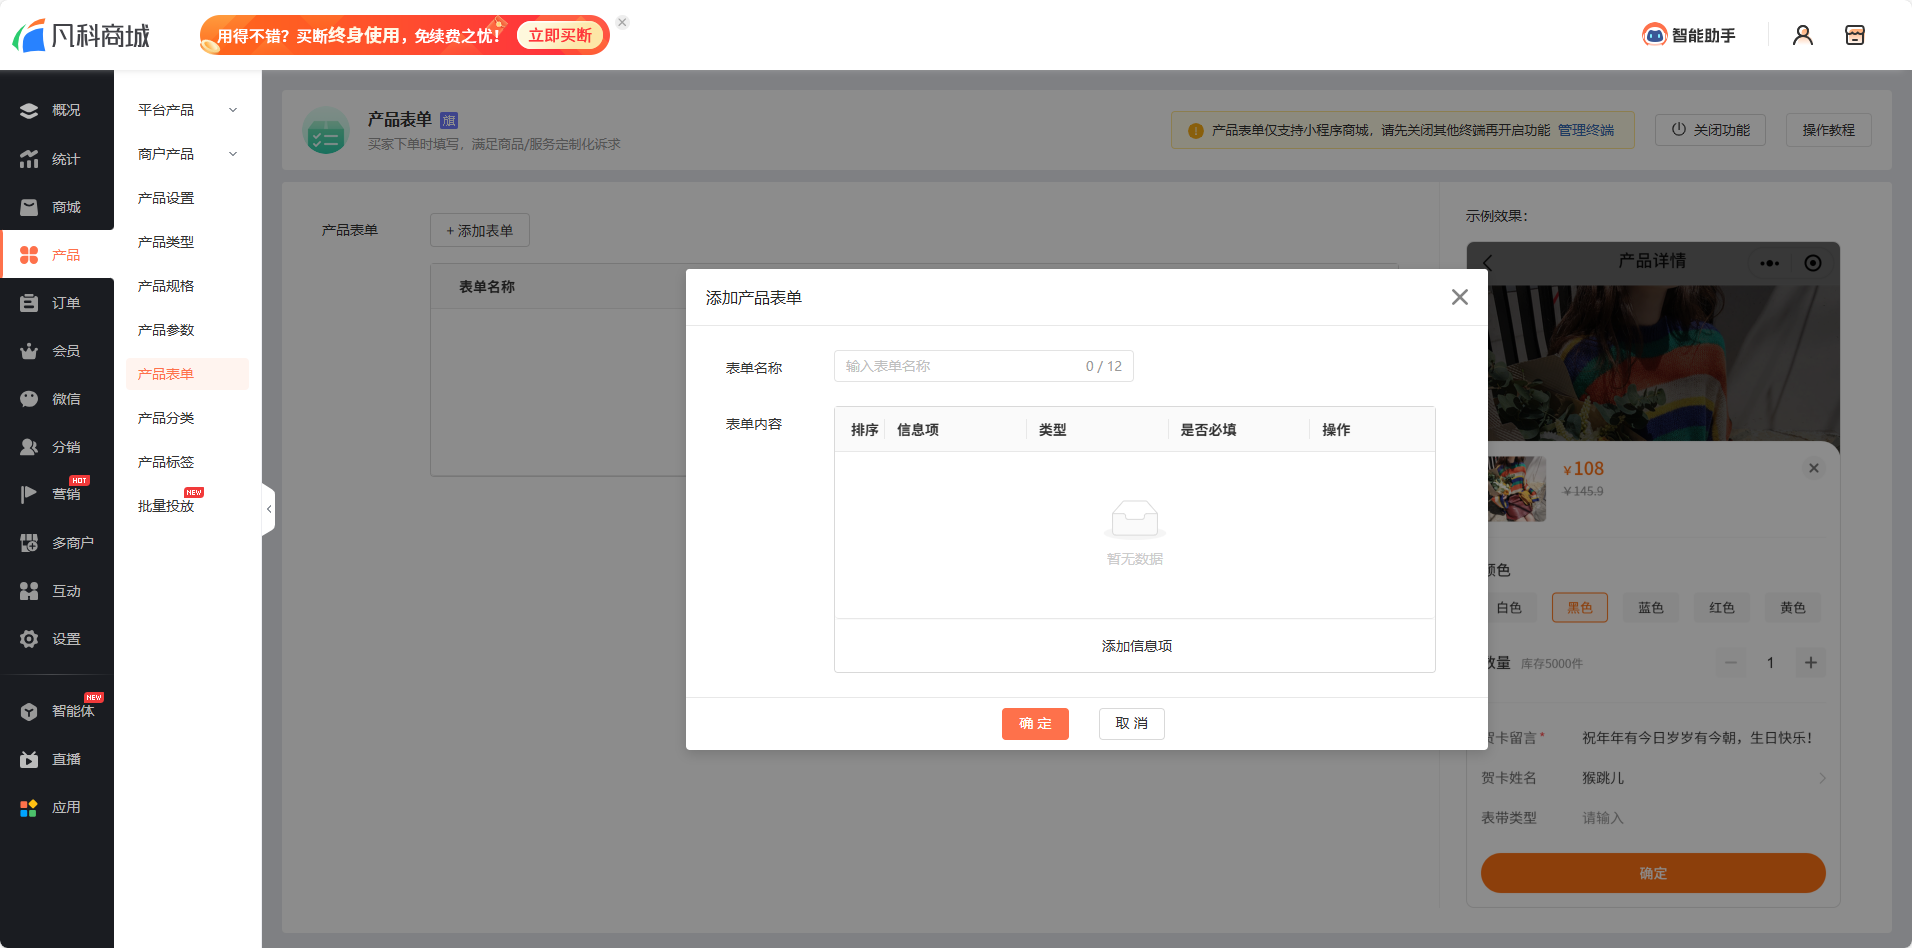Select the 统计 statistics icon in sidebar

click(57, 158)
